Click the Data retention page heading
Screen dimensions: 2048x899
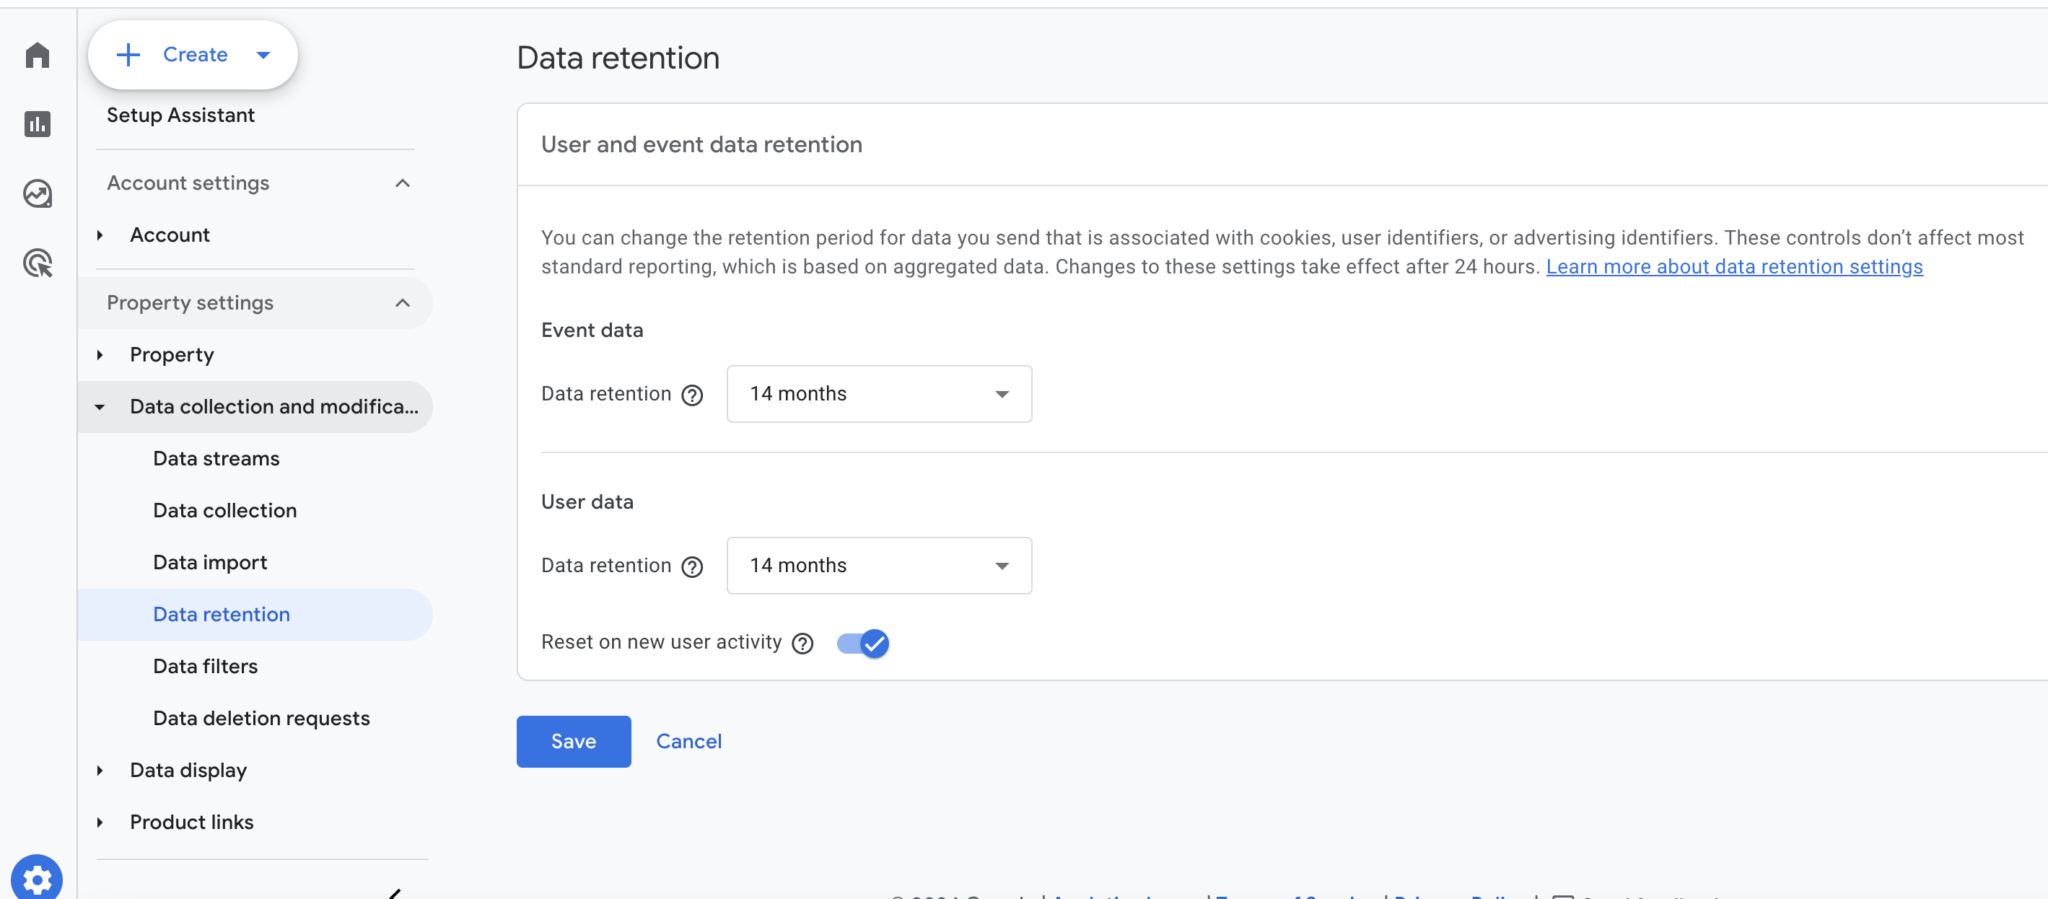(x=618, y=58)
